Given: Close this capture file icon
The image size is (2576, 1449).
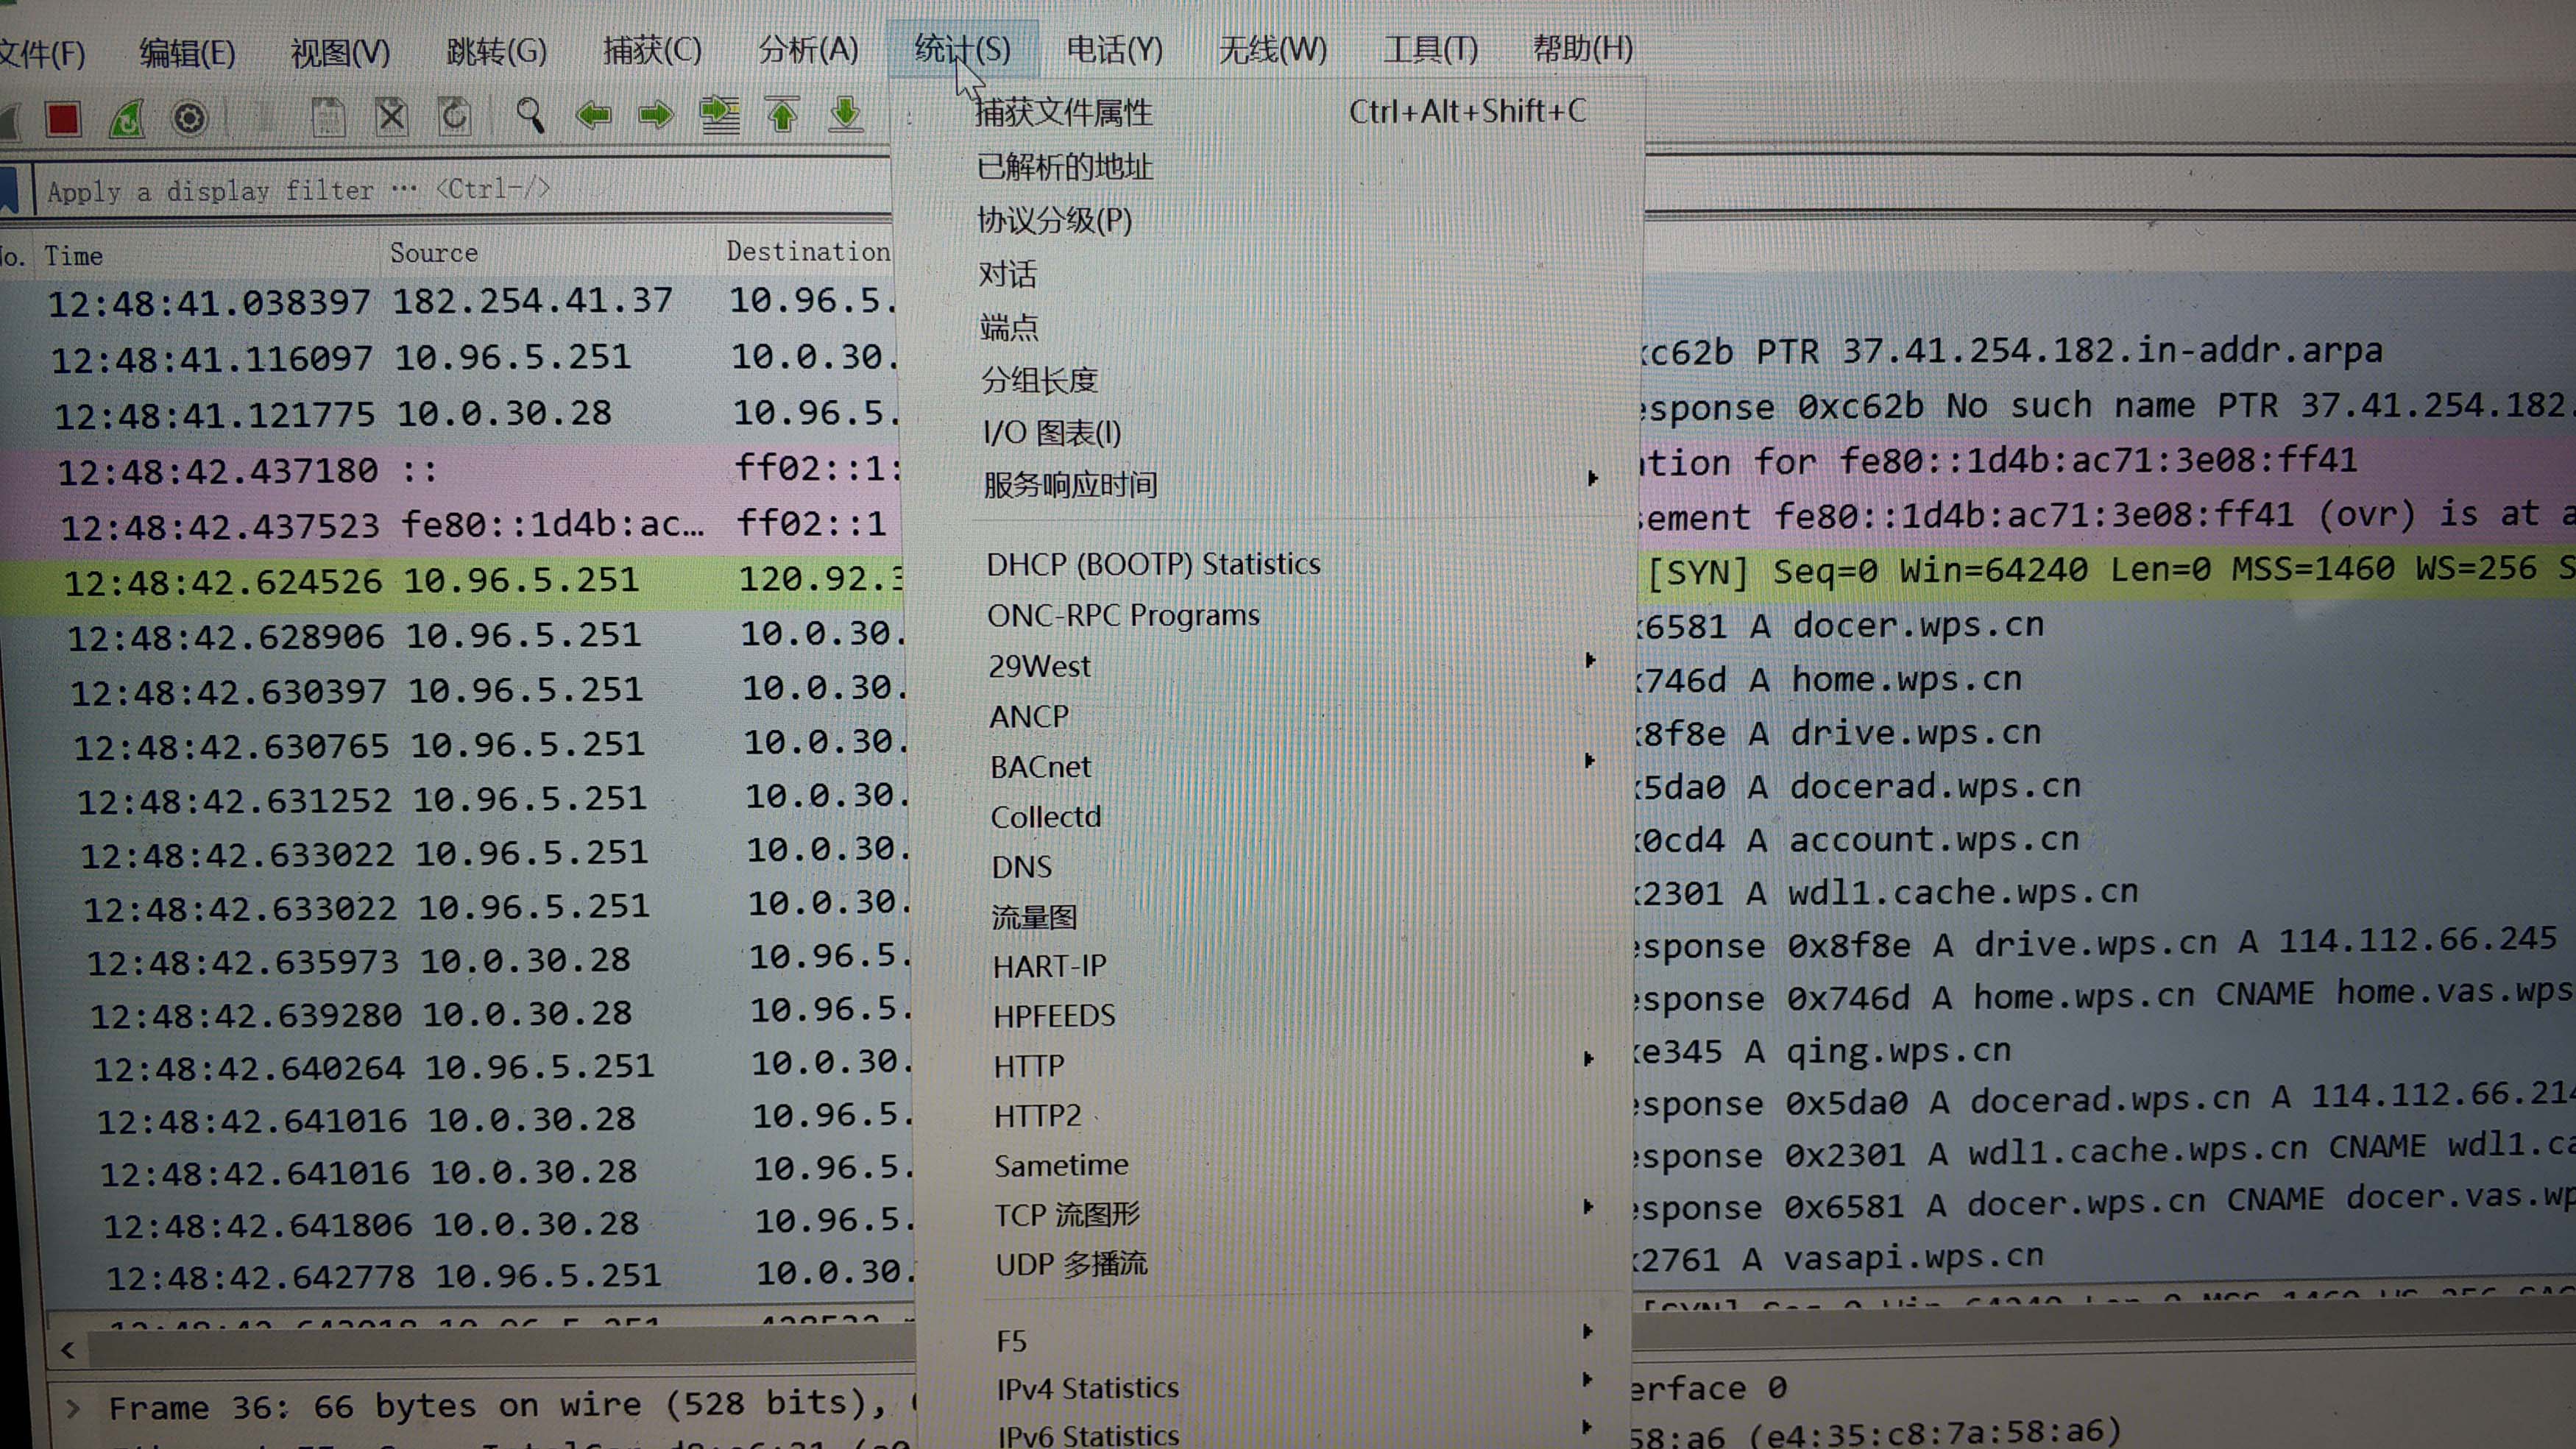Looking at the screenshot, I should pos(391,117).
